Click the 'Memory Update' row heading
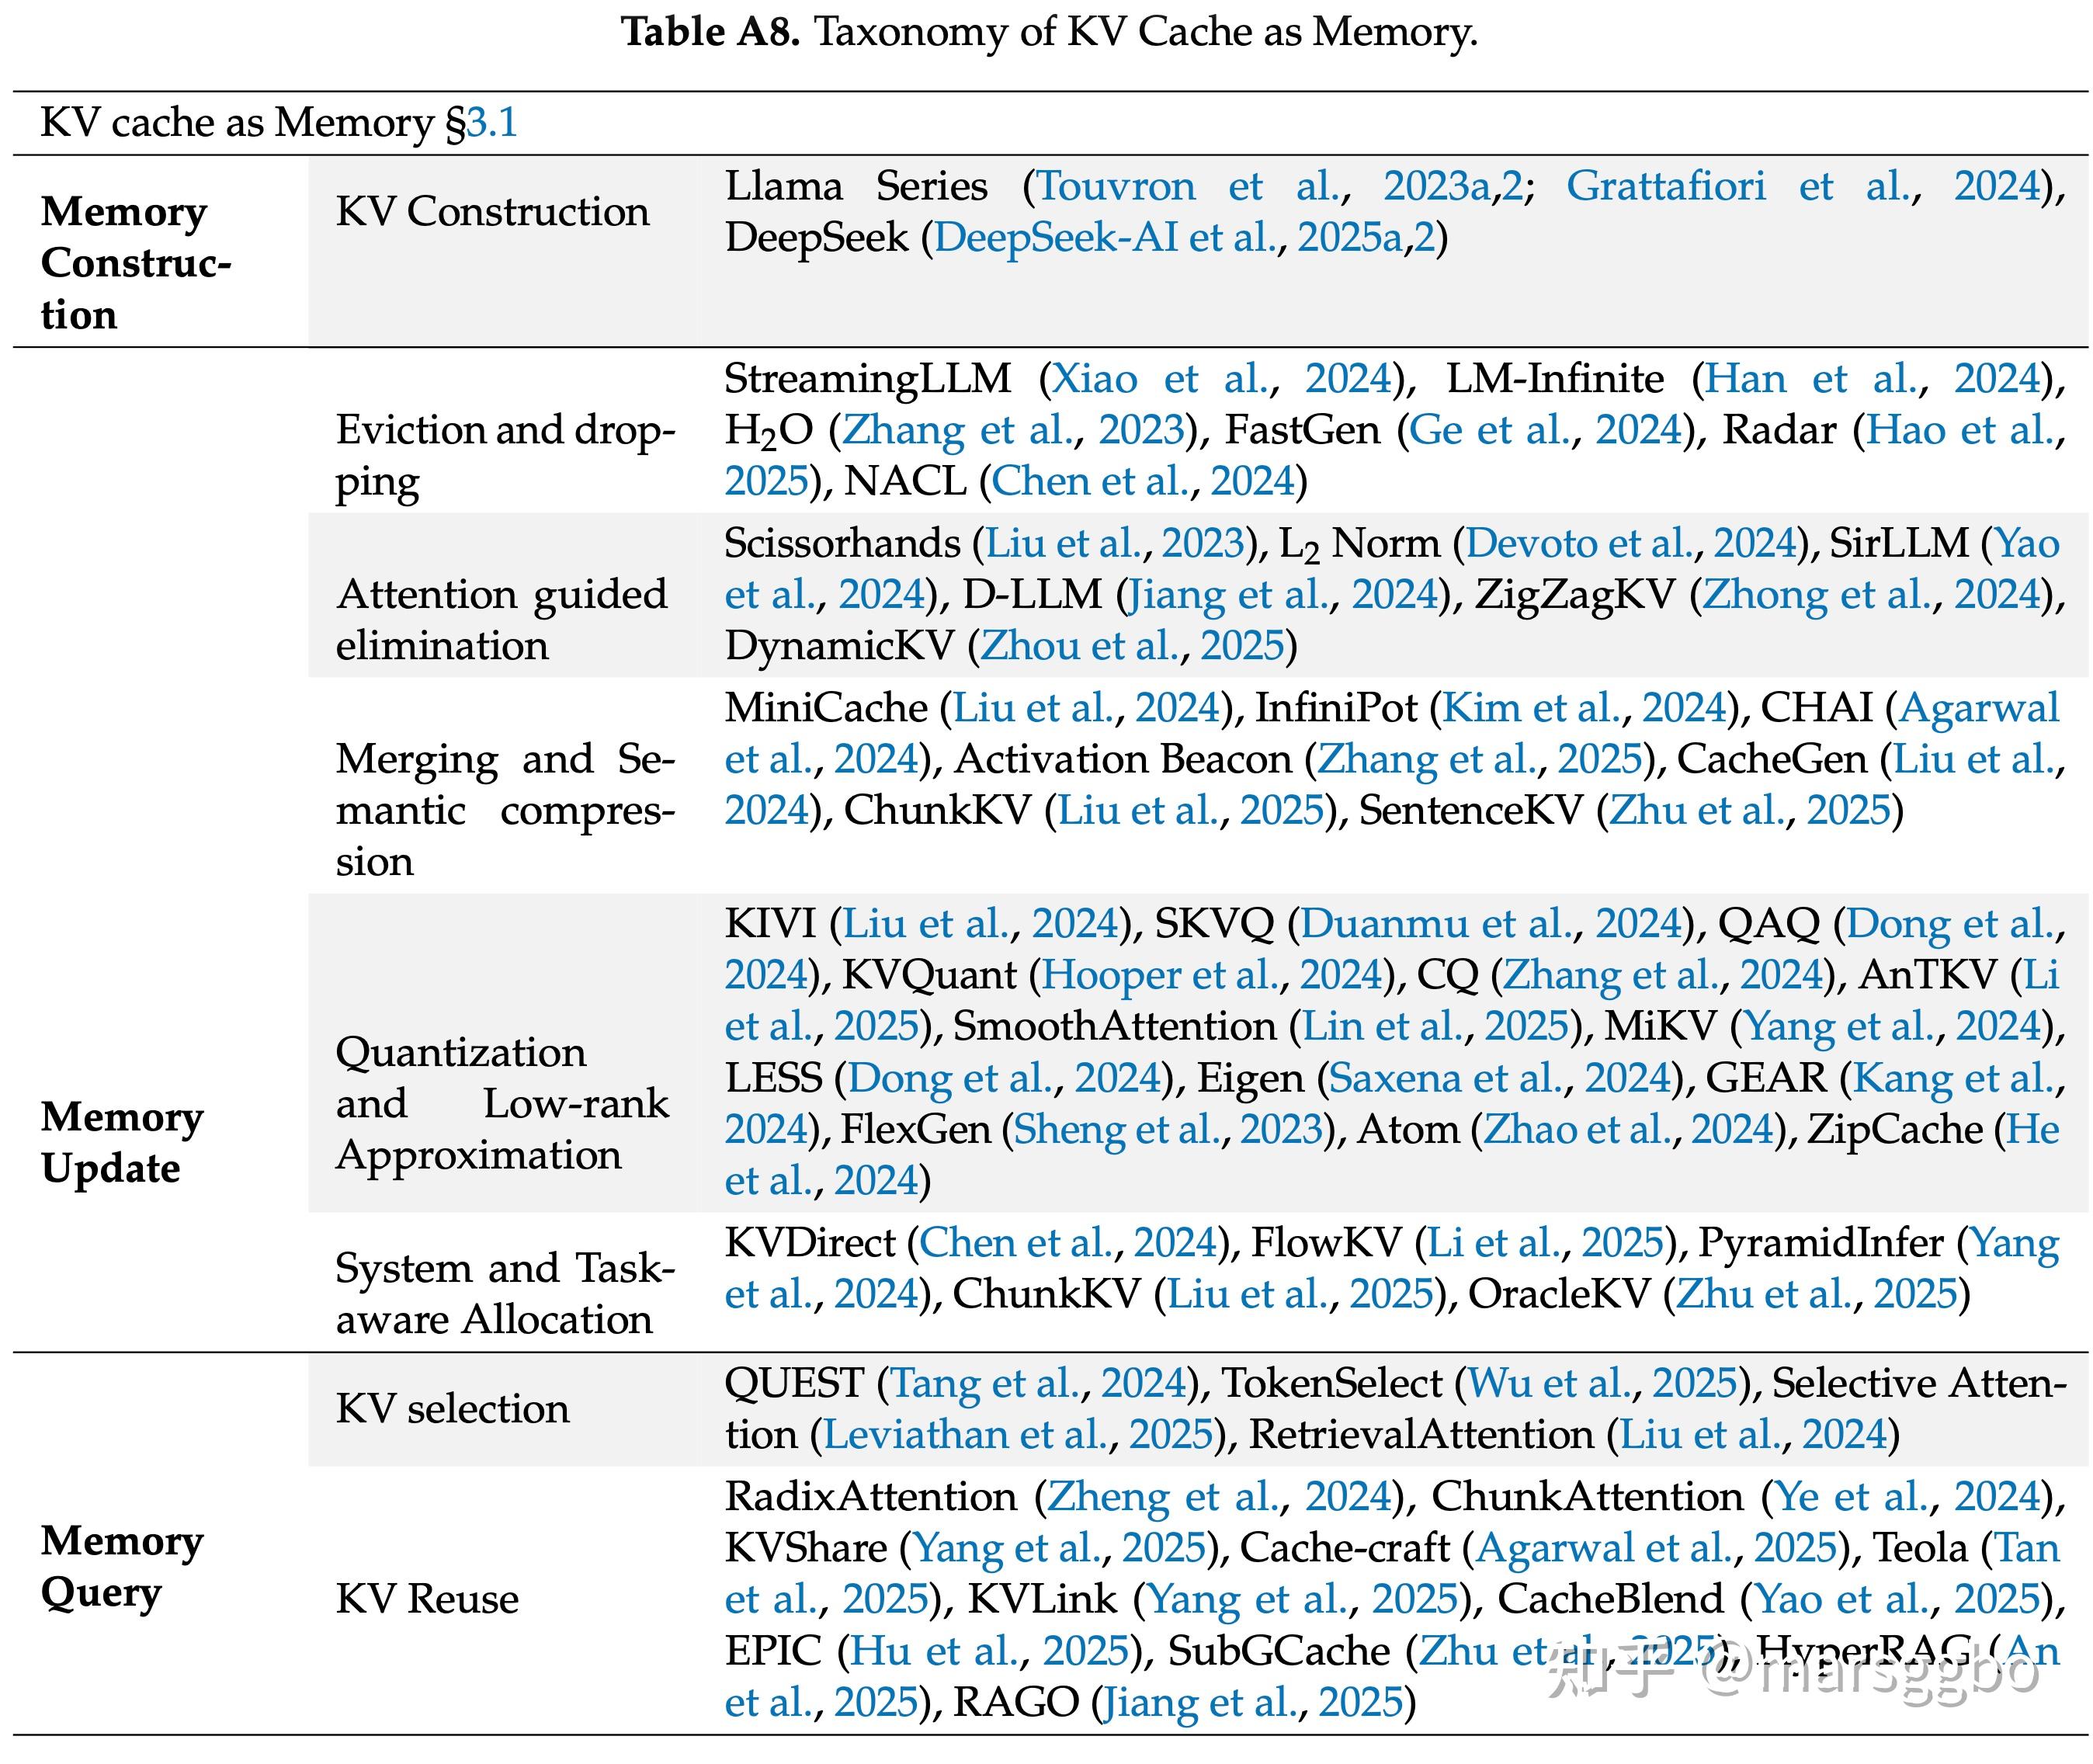Image resolution: width=2093 pixels, height=1764 pixels. pyautogui.click(x=122, y=1143)
